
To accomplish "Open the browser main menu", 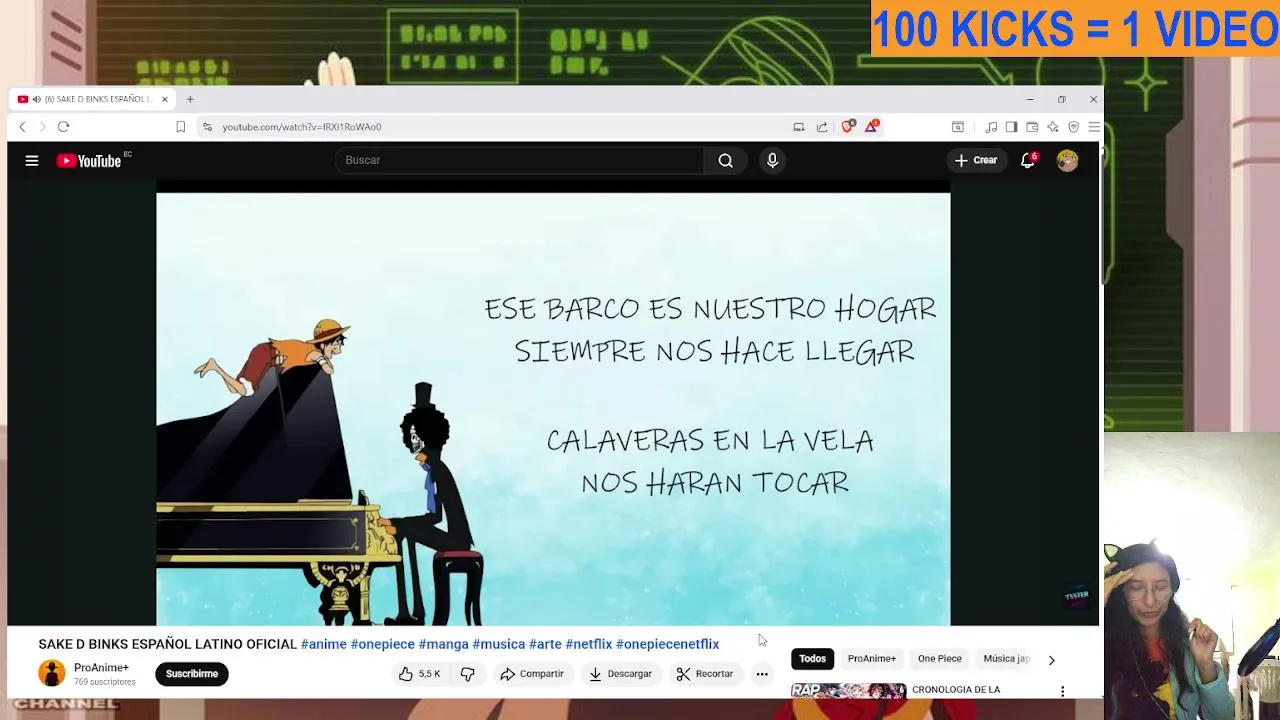I will tap(1094, 127).
